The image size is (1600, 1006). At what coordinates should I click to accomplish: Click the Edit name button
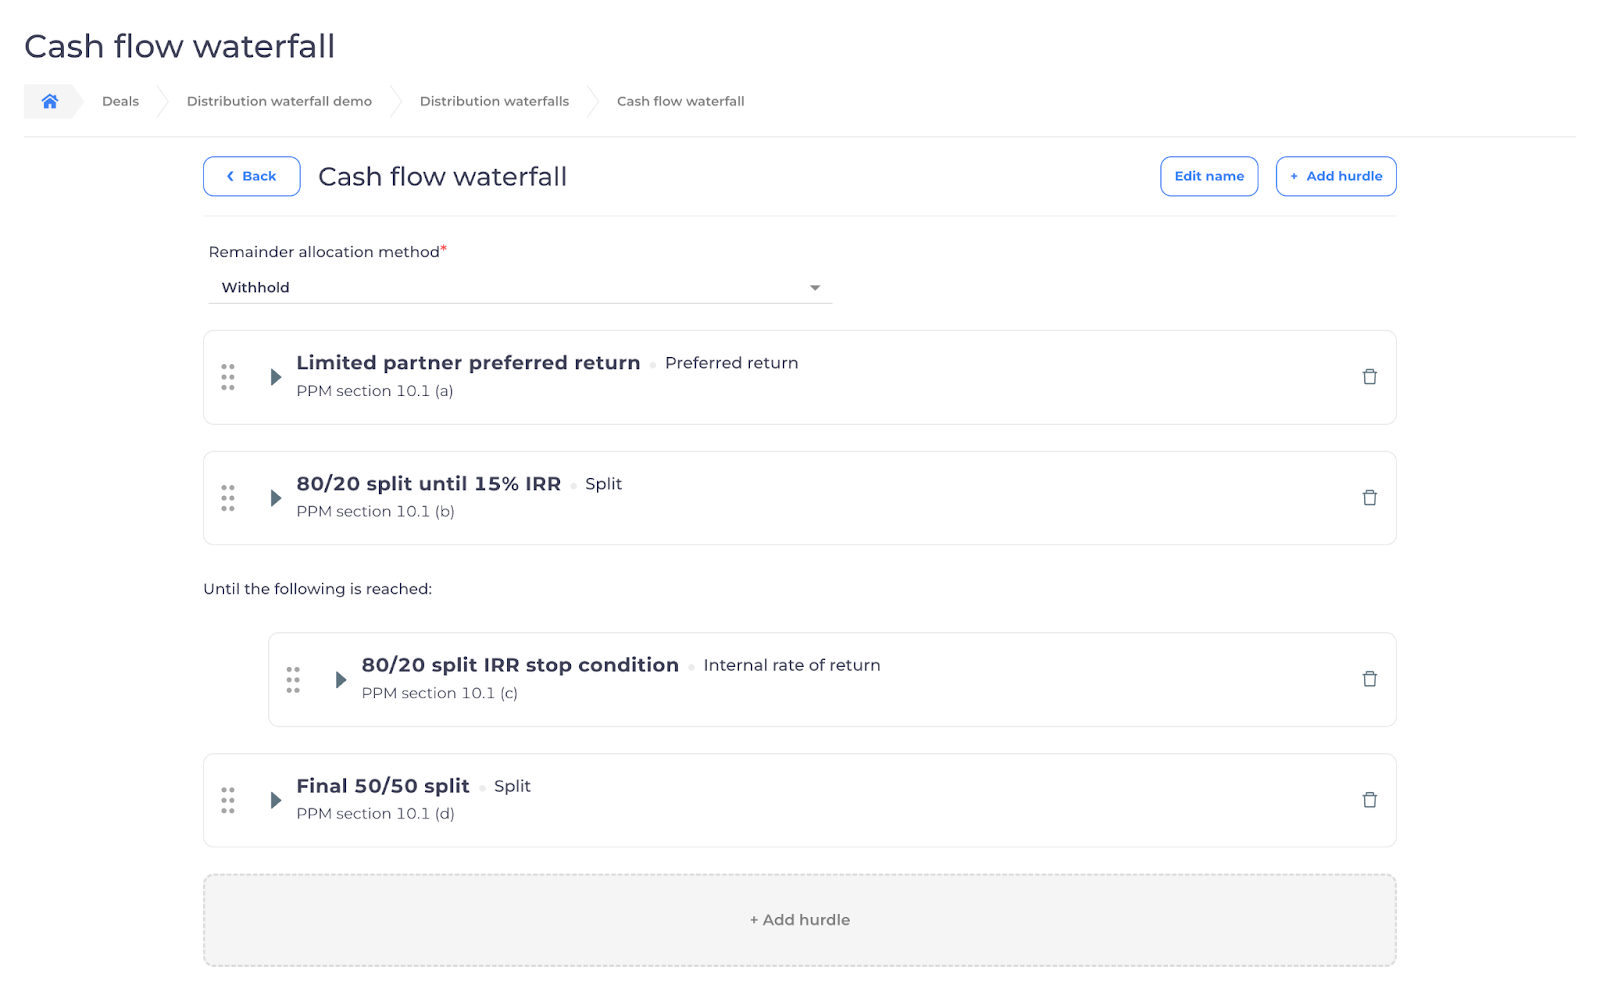click(1208, 176)
